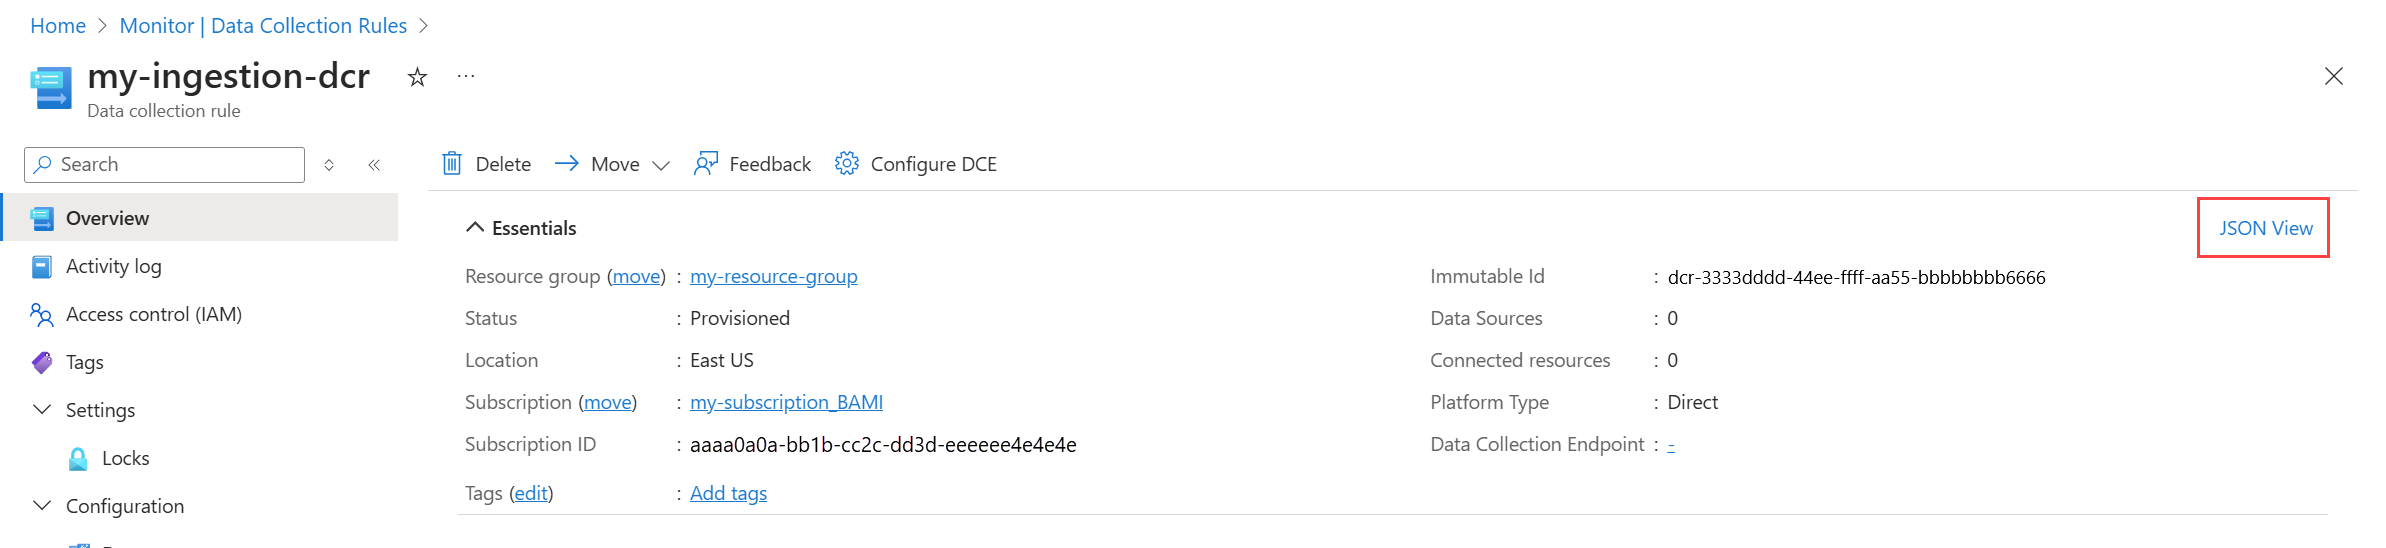Collapse the sidebar with the double chevron
2386x548 pixels.
tap(374, 165)
